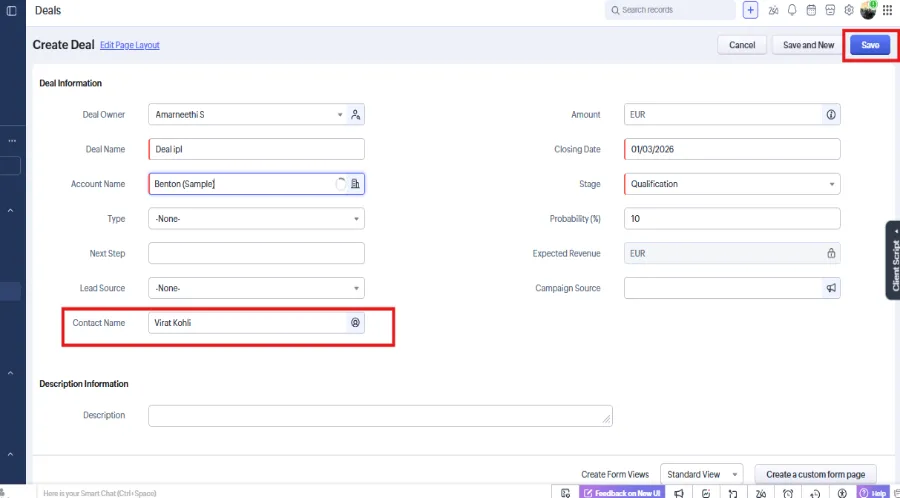
Task: Click the Amount info icon
Action: tap(831, 115)
